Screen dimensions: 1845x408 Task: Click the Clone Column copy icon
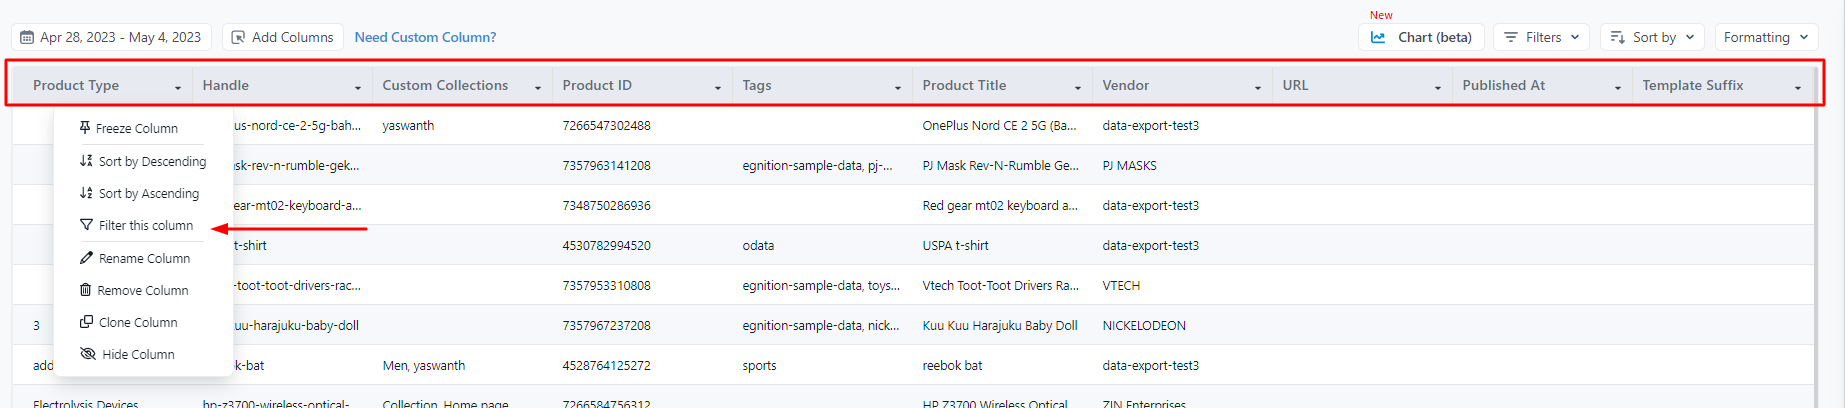coord(86,322)
